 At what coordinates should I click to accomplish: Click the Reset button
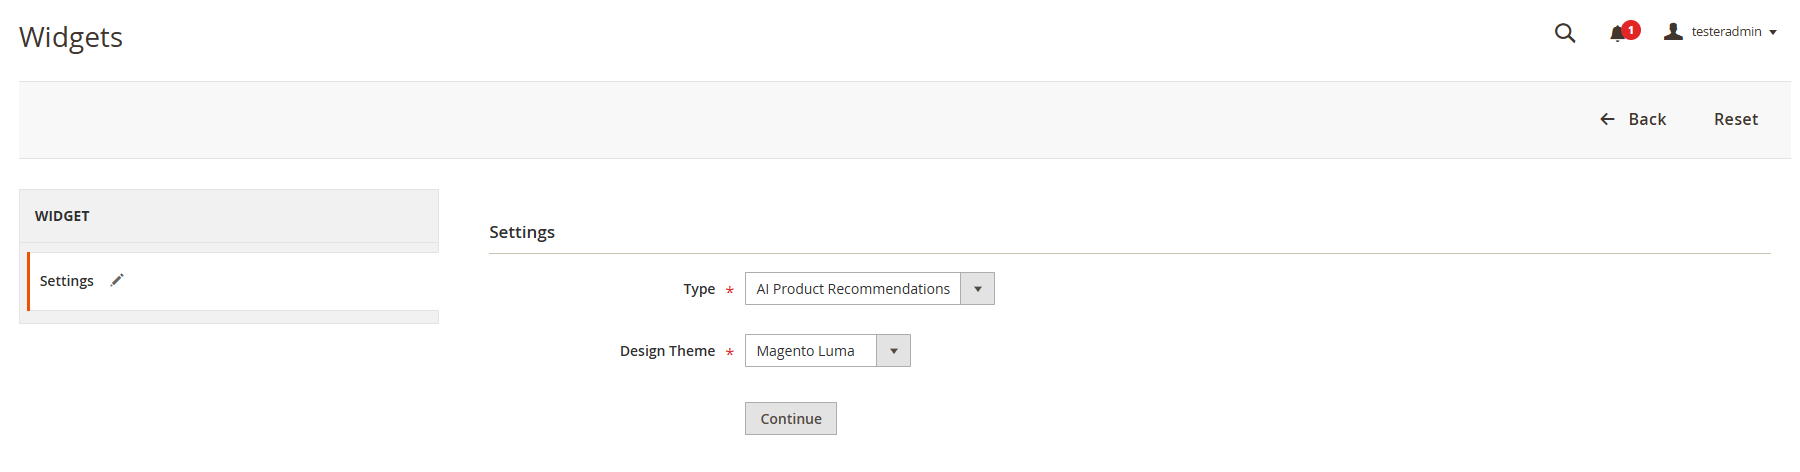point(1736,119)
